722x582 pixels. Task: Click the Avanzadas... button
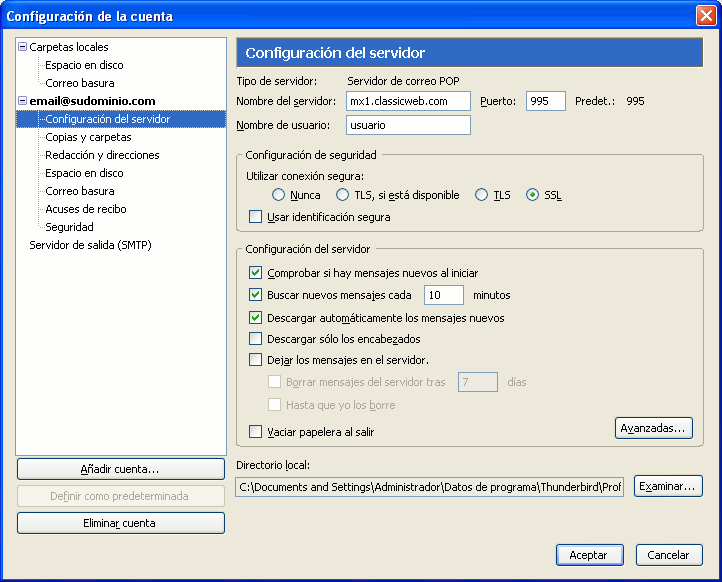653,428
